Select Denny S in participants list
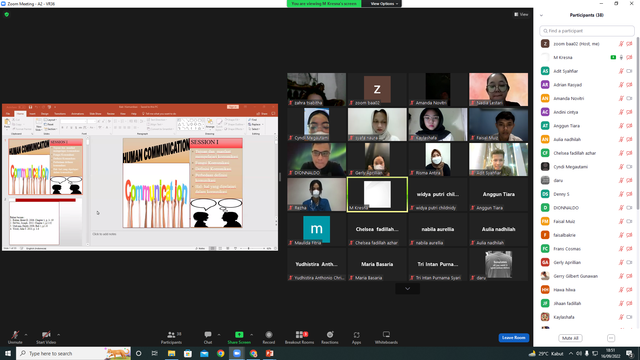Viewport: 640px width, 360px height. pyautogui.click(x=587, y=194)
